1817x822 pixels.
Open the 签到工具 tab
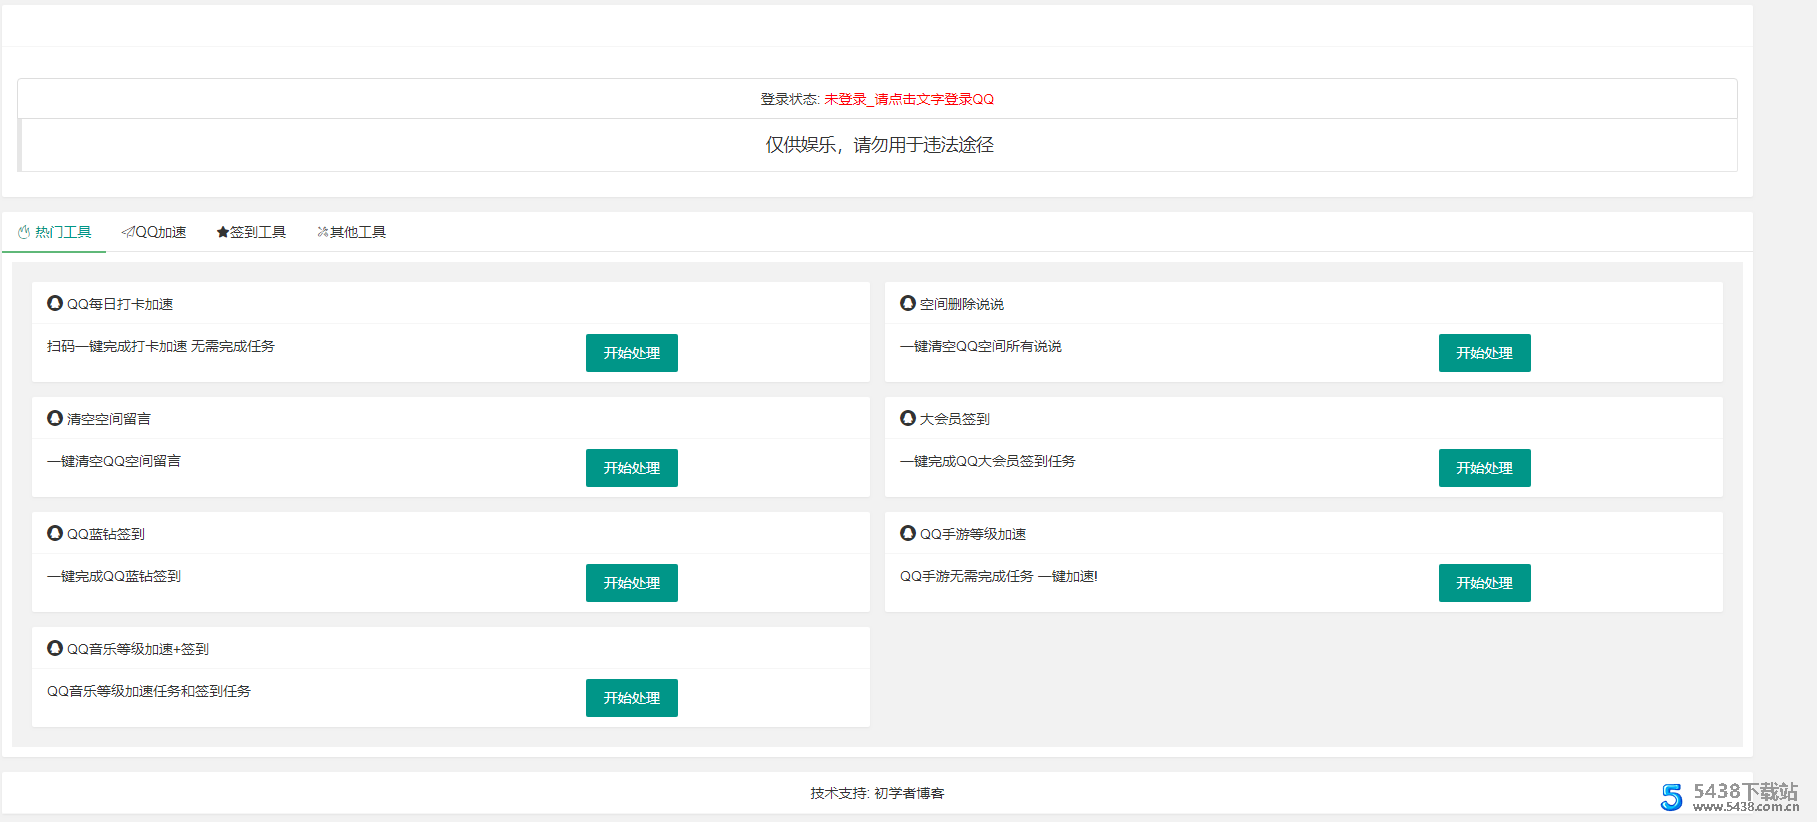click(251, 232)
